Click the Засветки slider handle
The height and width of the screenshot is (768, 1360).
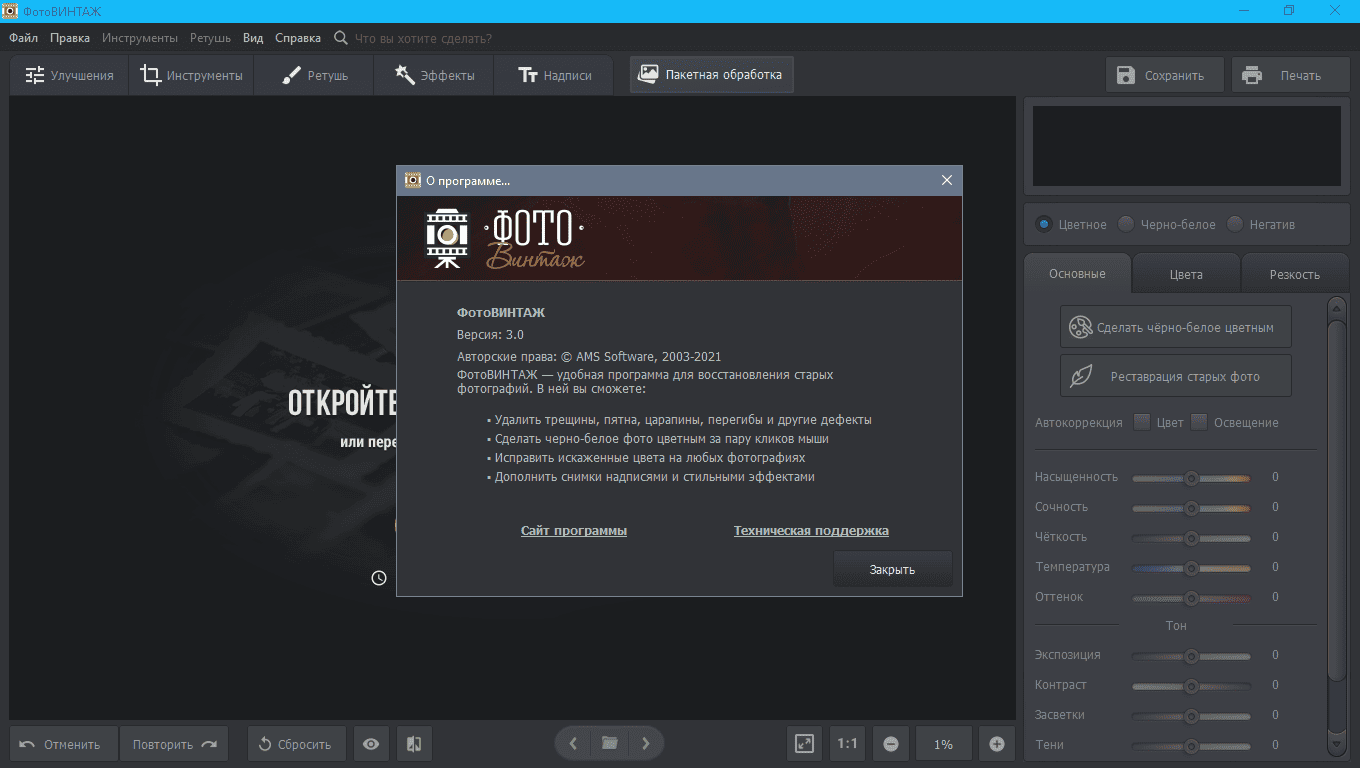click(x=1191, y=716)
